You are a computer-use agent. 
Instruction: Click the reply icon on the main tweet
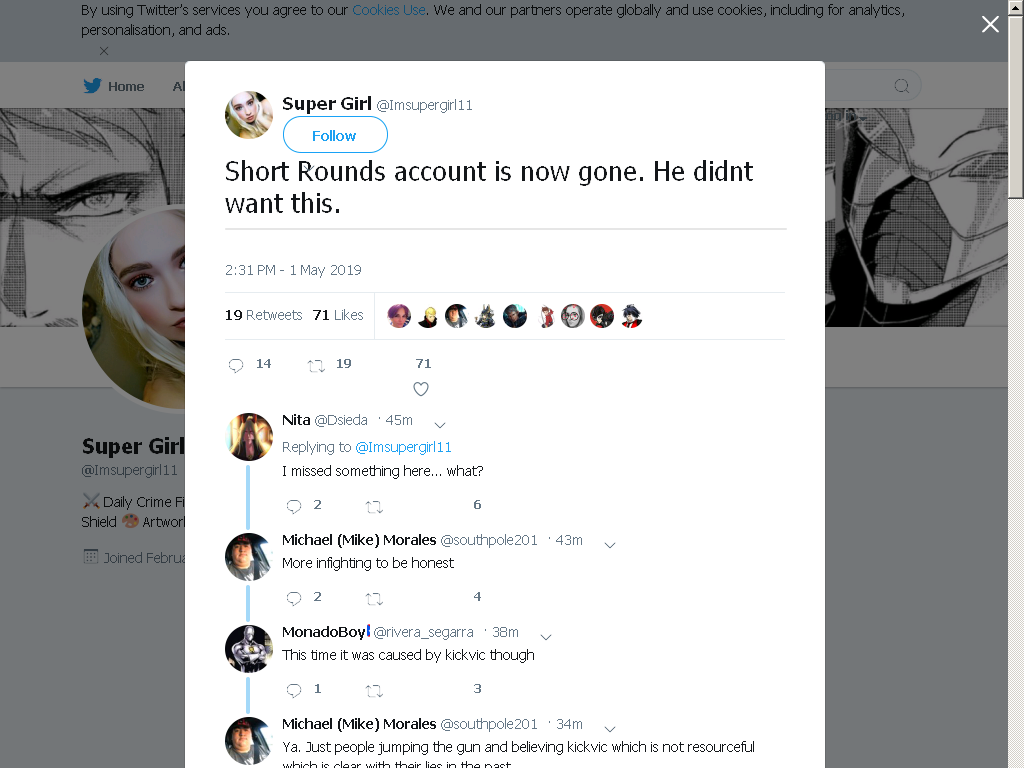pyautogui.click(x=236, y=365)
